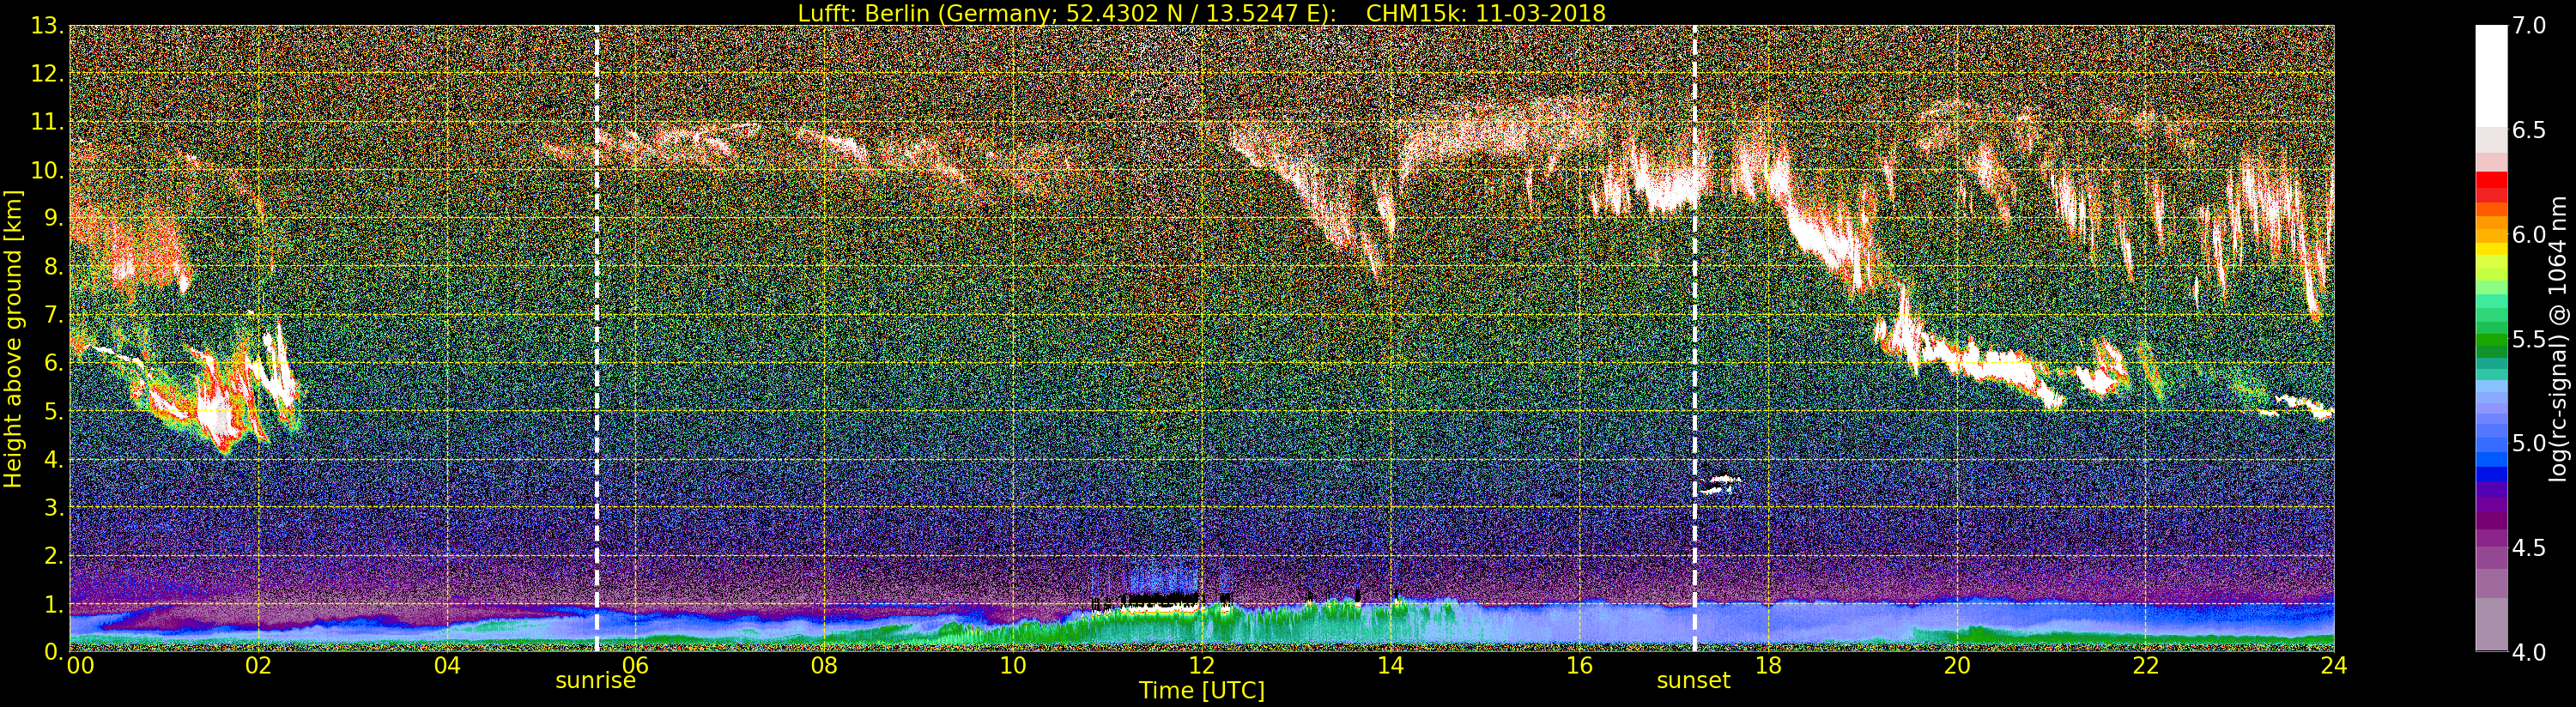Click the 13 tick on the height axis
This screenshot has height=707, width=2576.
click(x=46, y=26)
